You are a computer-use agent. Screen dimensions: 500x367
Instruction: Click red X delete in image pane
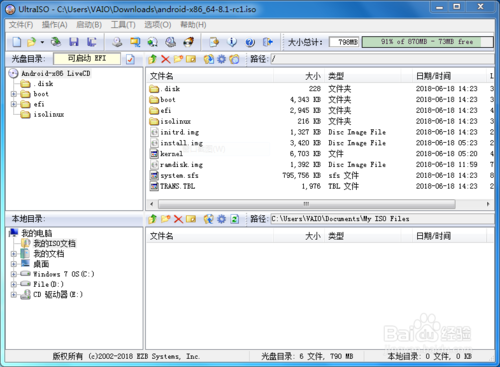pyautogui.click(x=165, y=59)
